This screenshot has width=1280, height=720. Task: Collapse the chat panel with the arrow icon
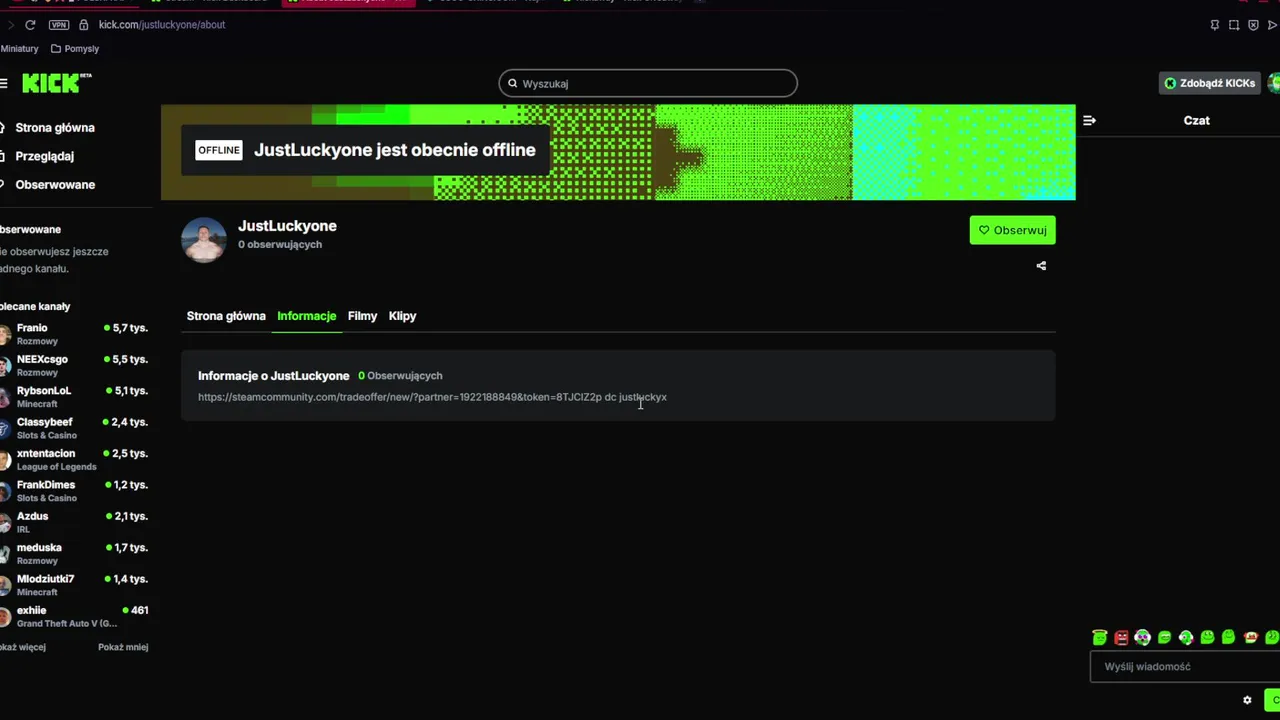1089,120
